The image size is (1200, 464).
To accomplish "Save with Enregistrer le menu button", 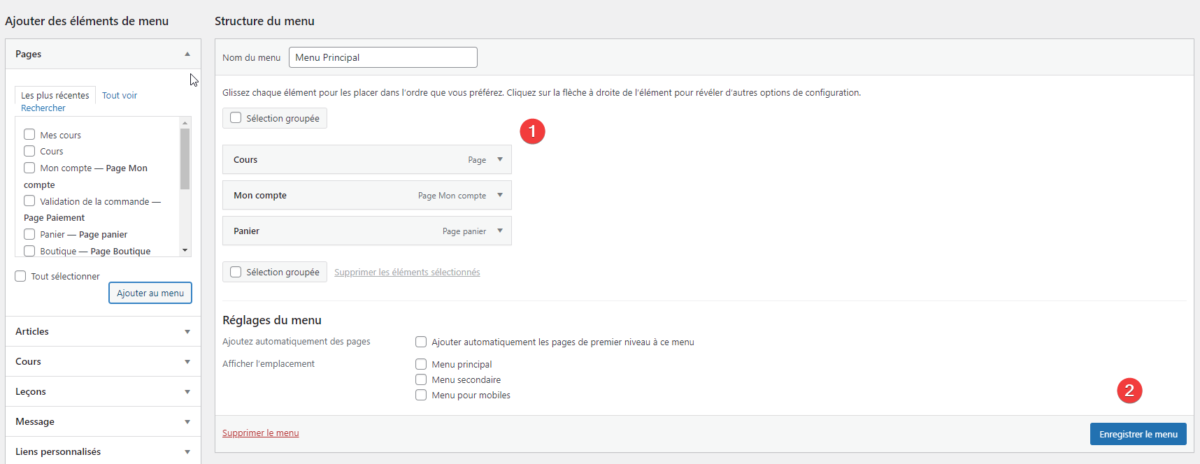I will pos(1138,434).
